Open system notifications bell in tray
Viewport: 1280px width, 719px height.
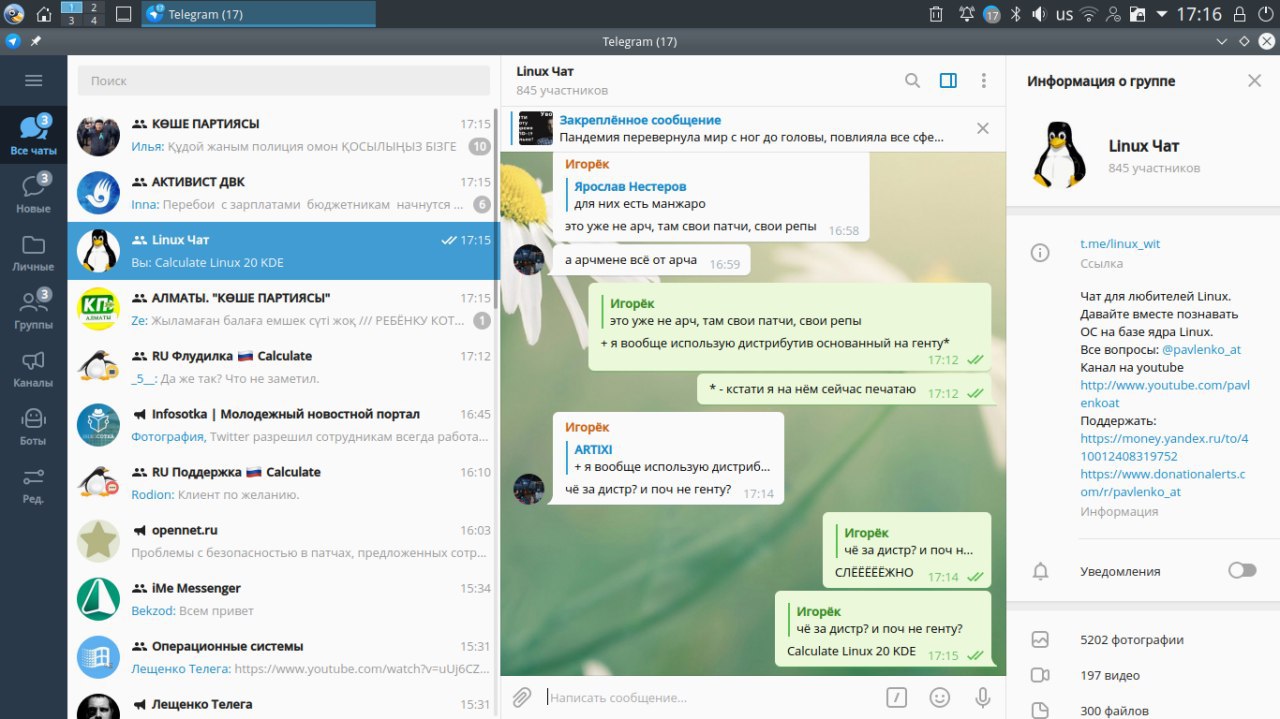[966, 14]
